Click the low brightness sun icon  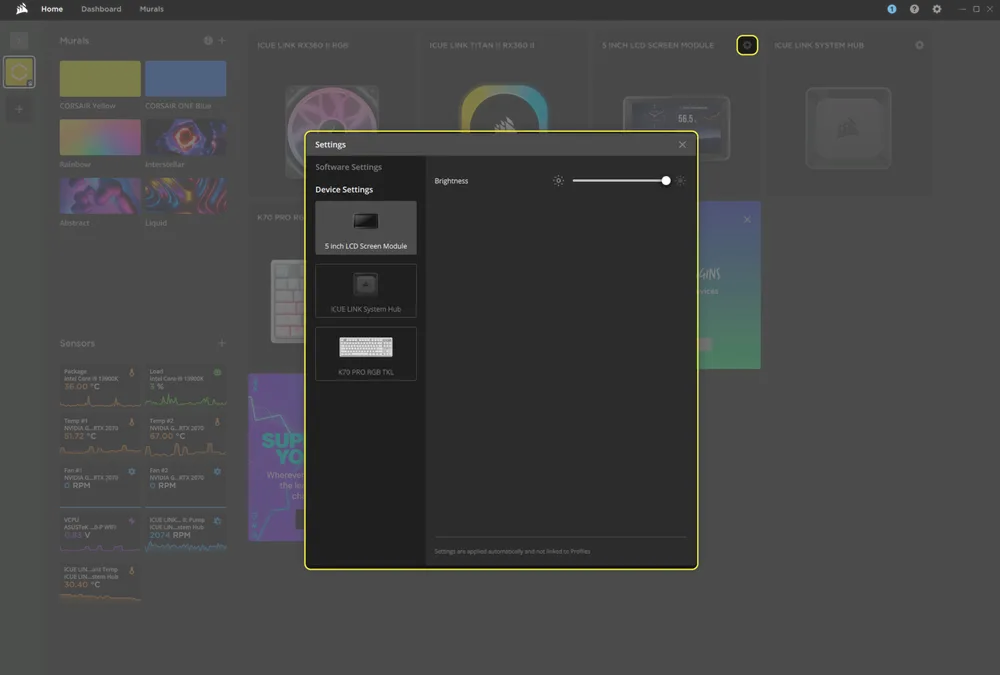pos(558,181)
